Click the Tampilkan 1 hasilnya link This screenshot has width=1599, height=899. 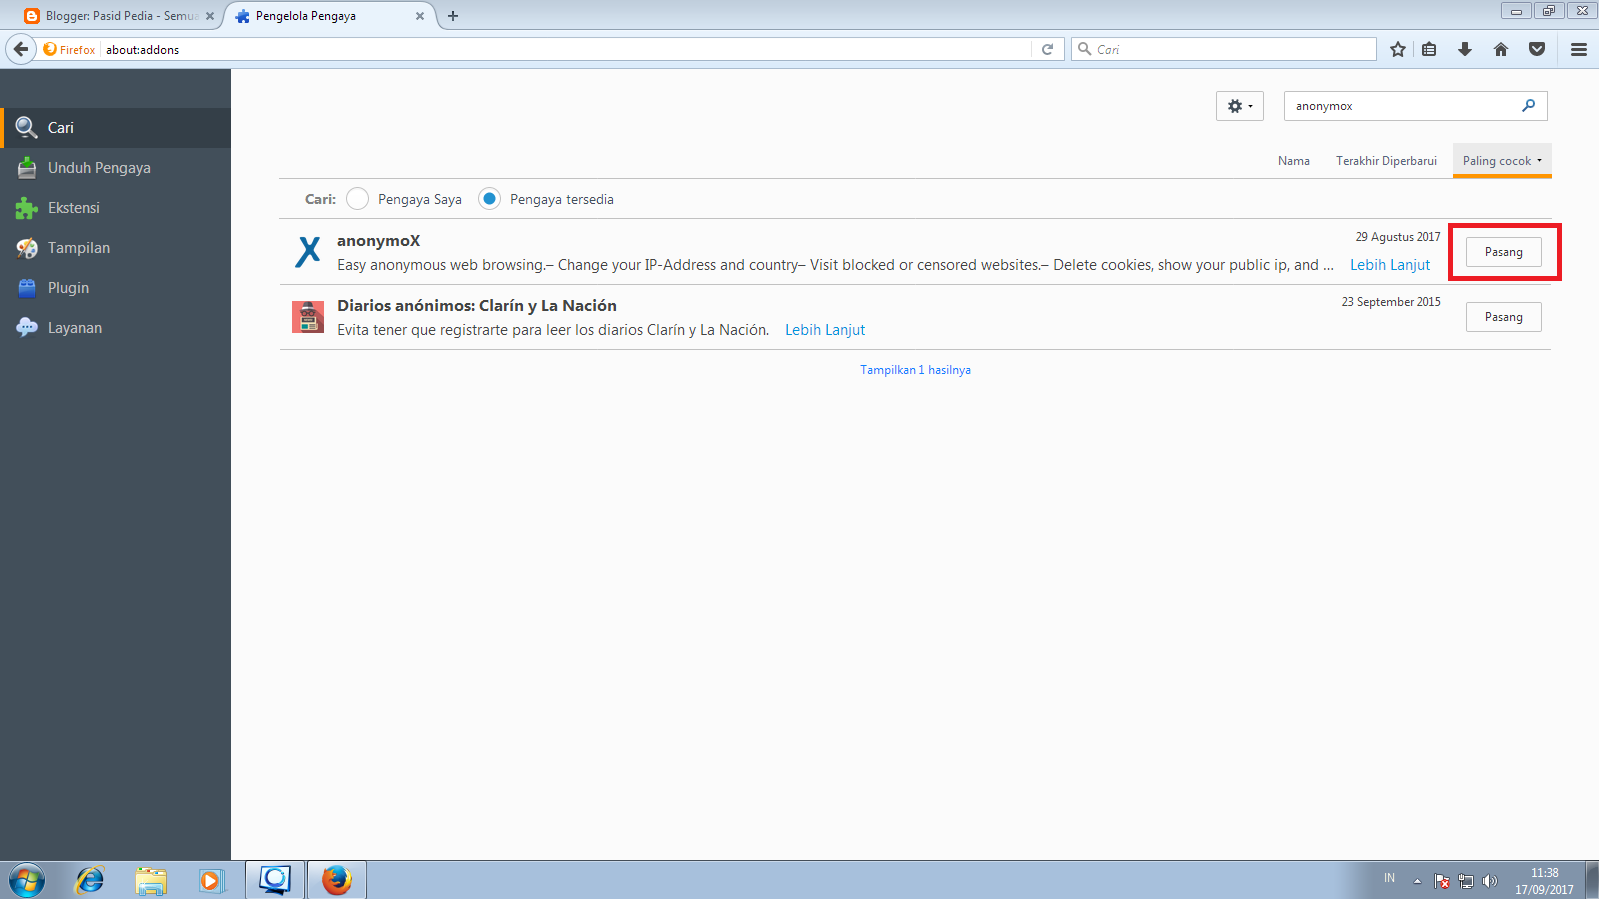(x=915, y=370)
